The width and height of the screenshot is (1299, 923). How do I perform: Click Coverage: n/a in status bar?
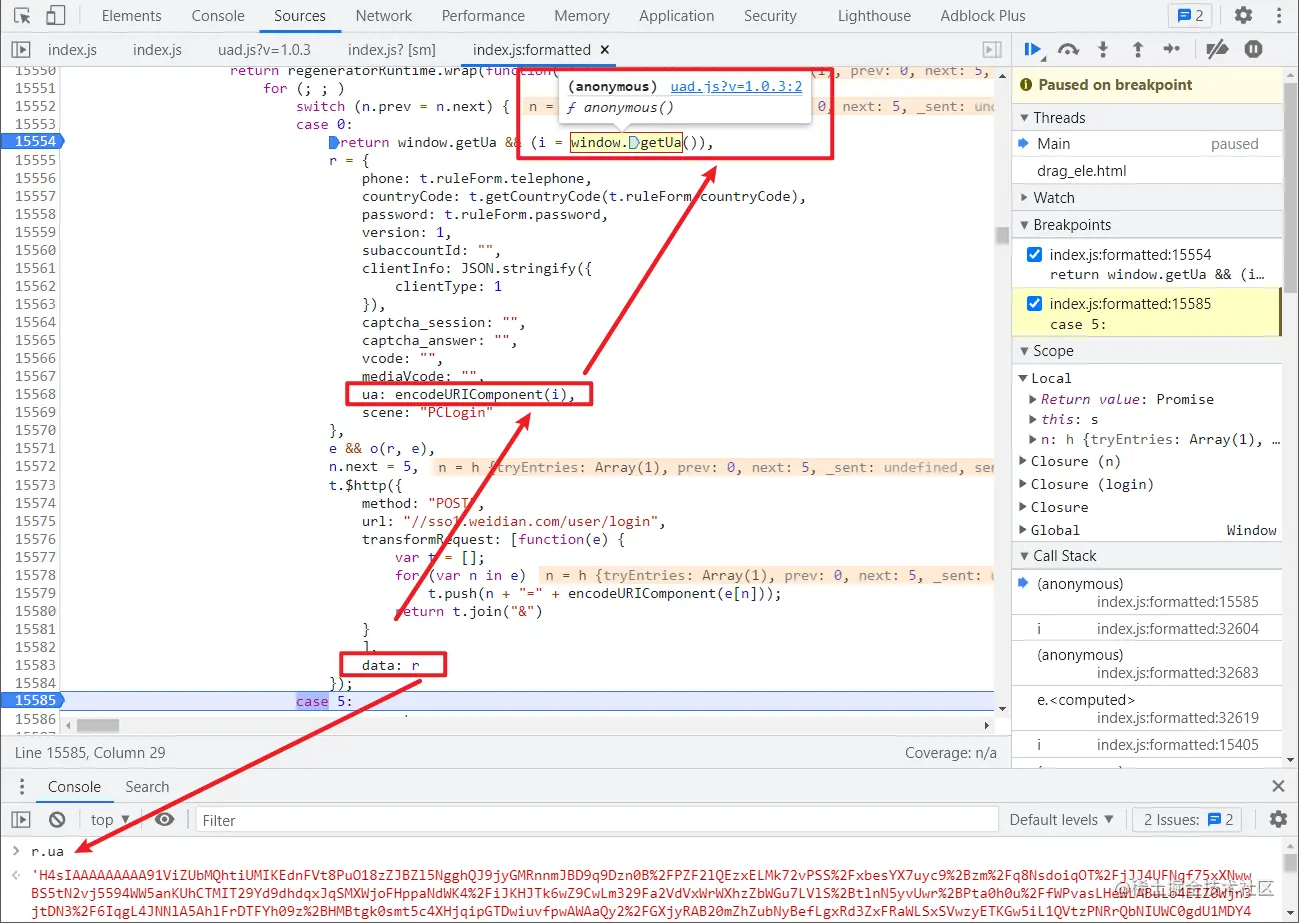click(951, 753)
